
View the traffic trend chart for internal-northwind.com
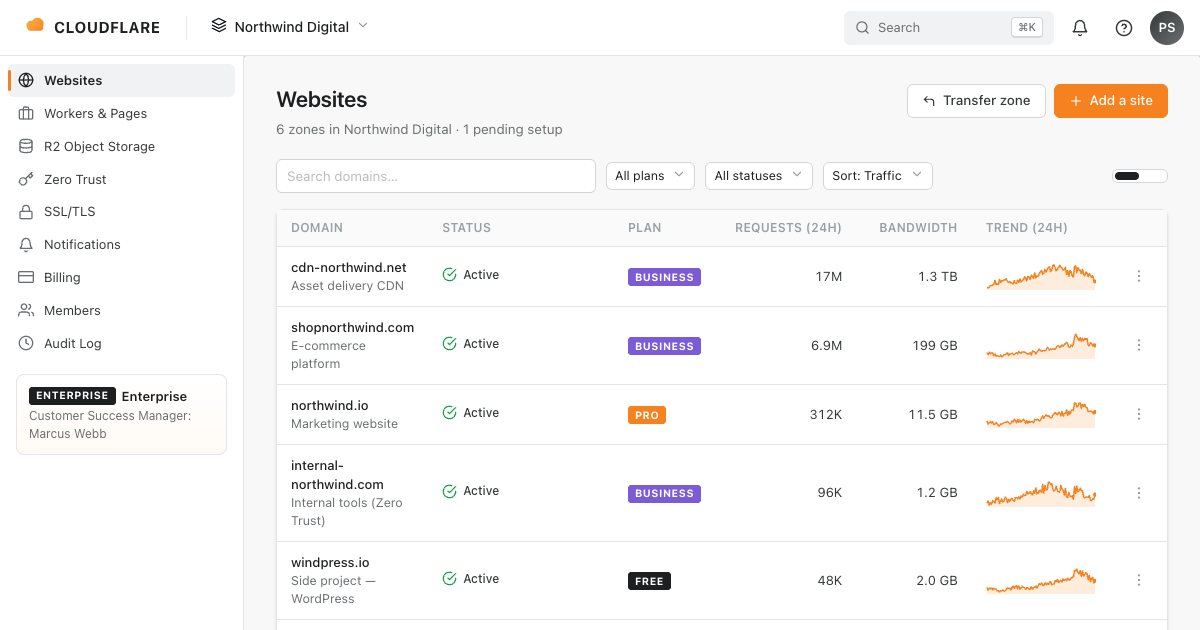[x=1041, y=493]
